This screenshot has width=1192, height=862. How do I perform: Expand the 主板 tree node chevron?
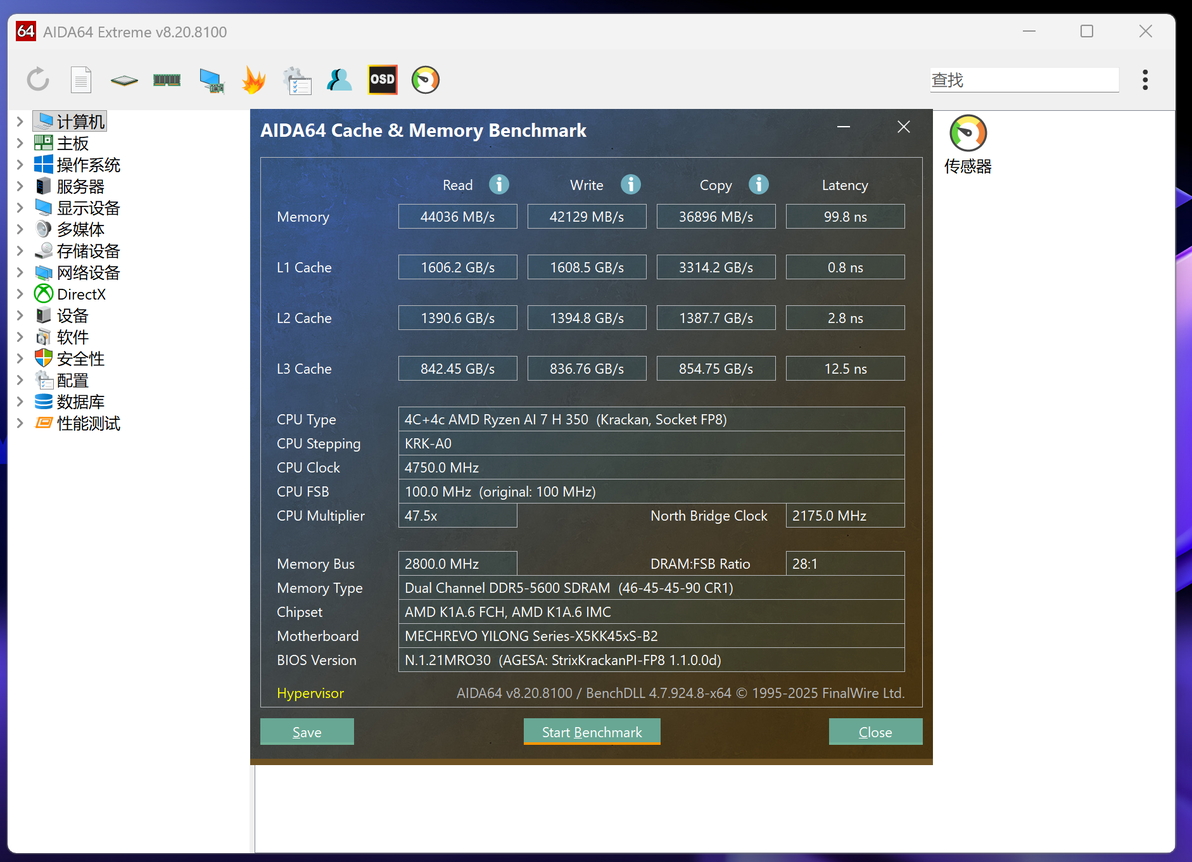coord(20,143)
